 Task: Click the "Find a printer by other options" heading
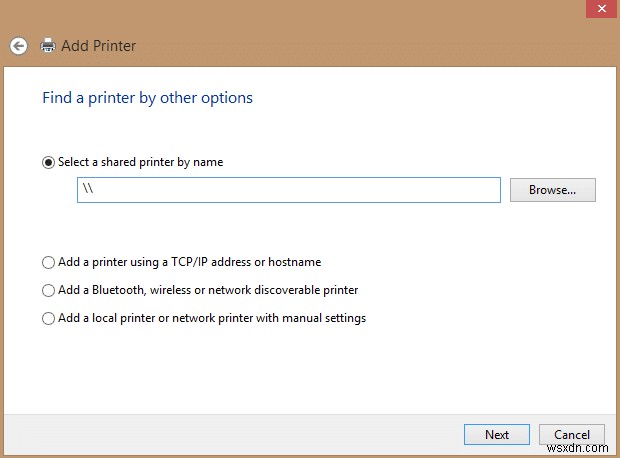point(147,98)
